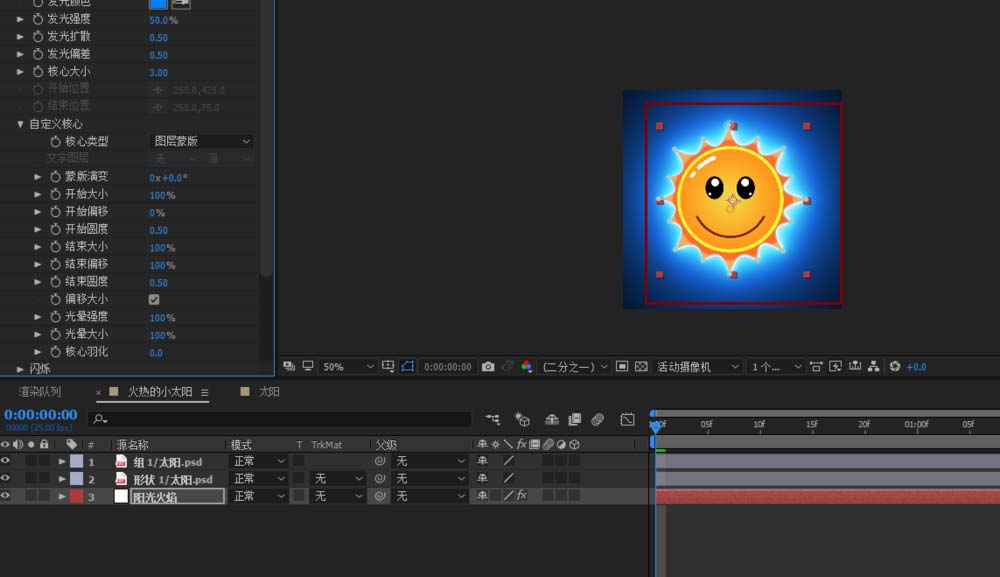This screenshot has width=1000, height=577.
Task: Switch to the 太阳 composition tab
Action: 269,392
